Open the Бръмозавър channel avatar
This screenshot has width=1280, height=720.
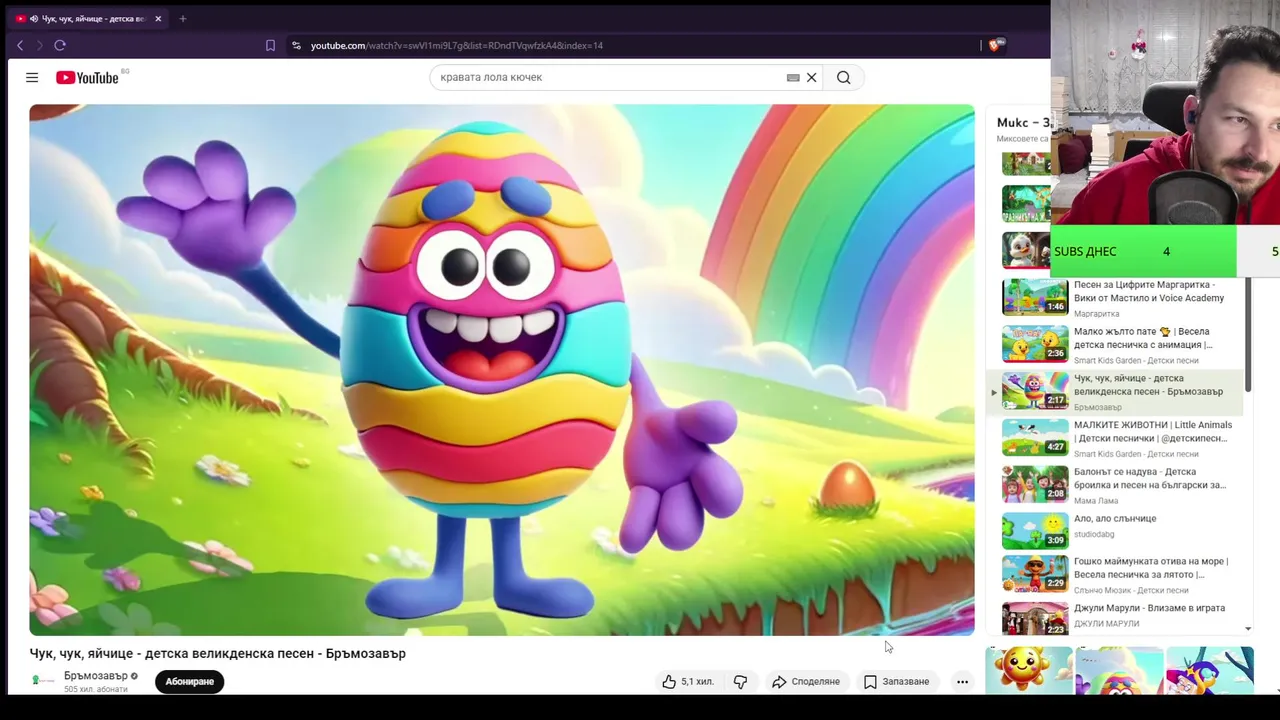click(43, 680)
